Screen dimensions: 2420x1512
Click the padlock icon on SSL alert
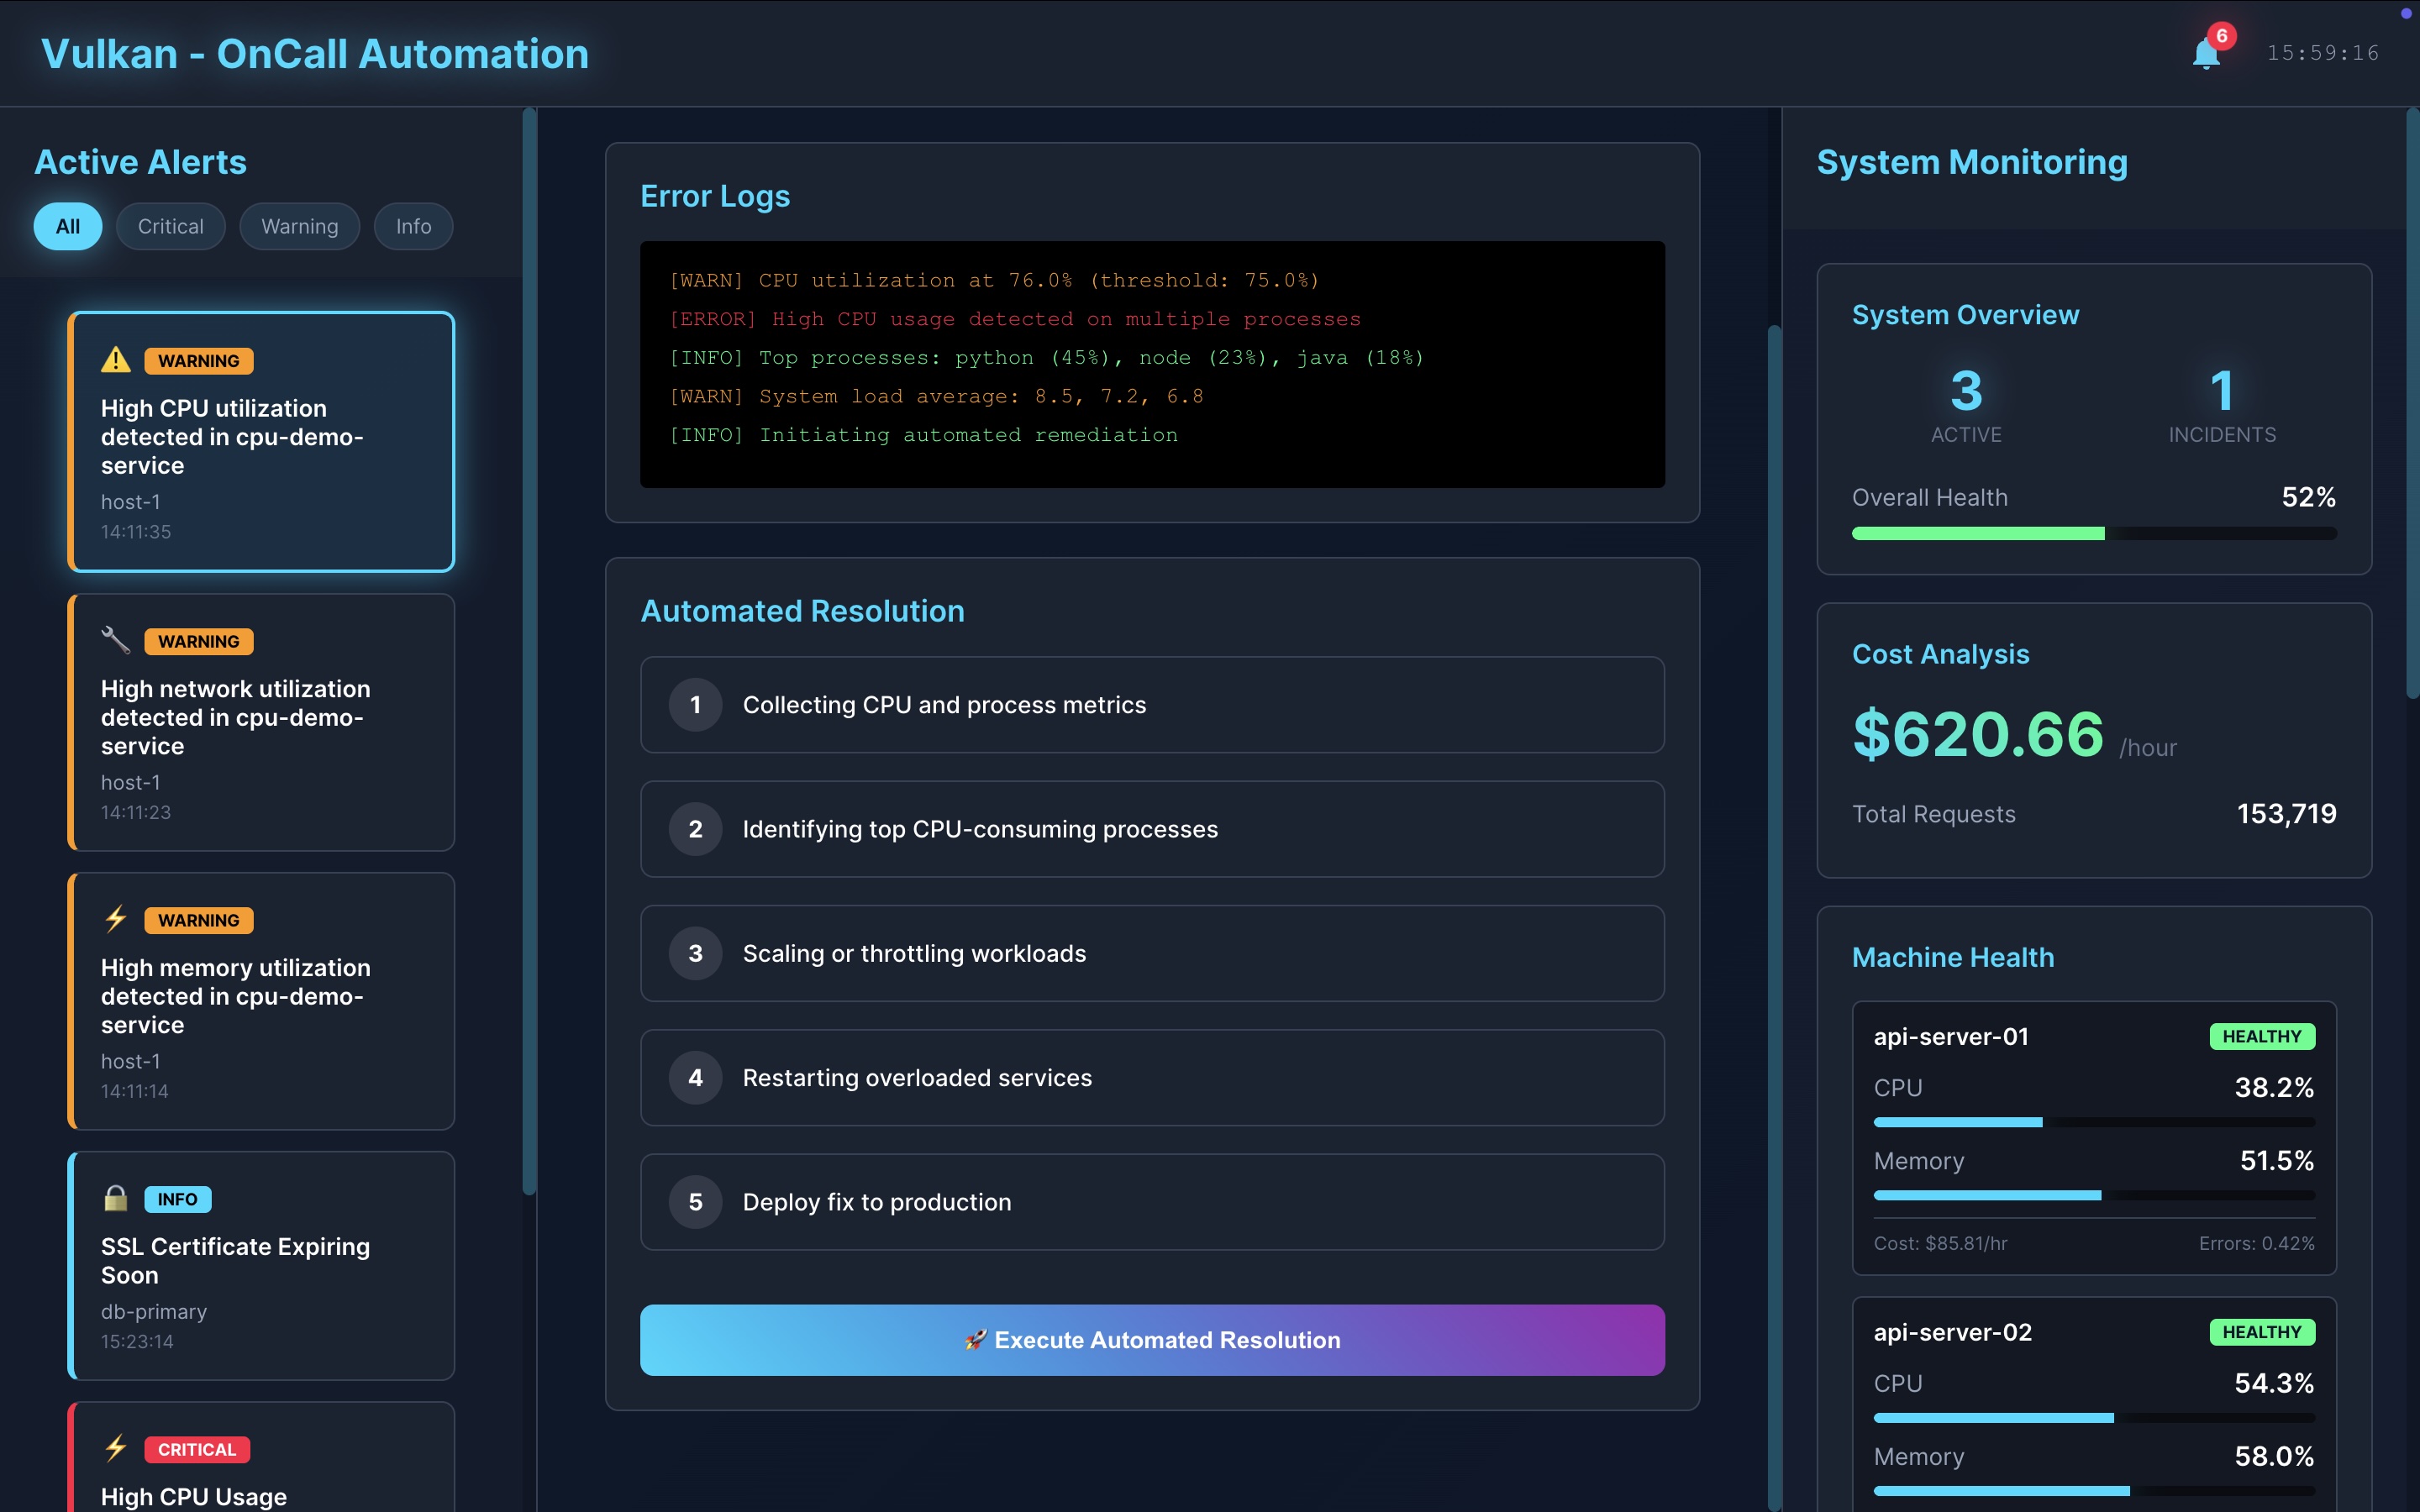pyautogui.click(x=116, y=1198)
